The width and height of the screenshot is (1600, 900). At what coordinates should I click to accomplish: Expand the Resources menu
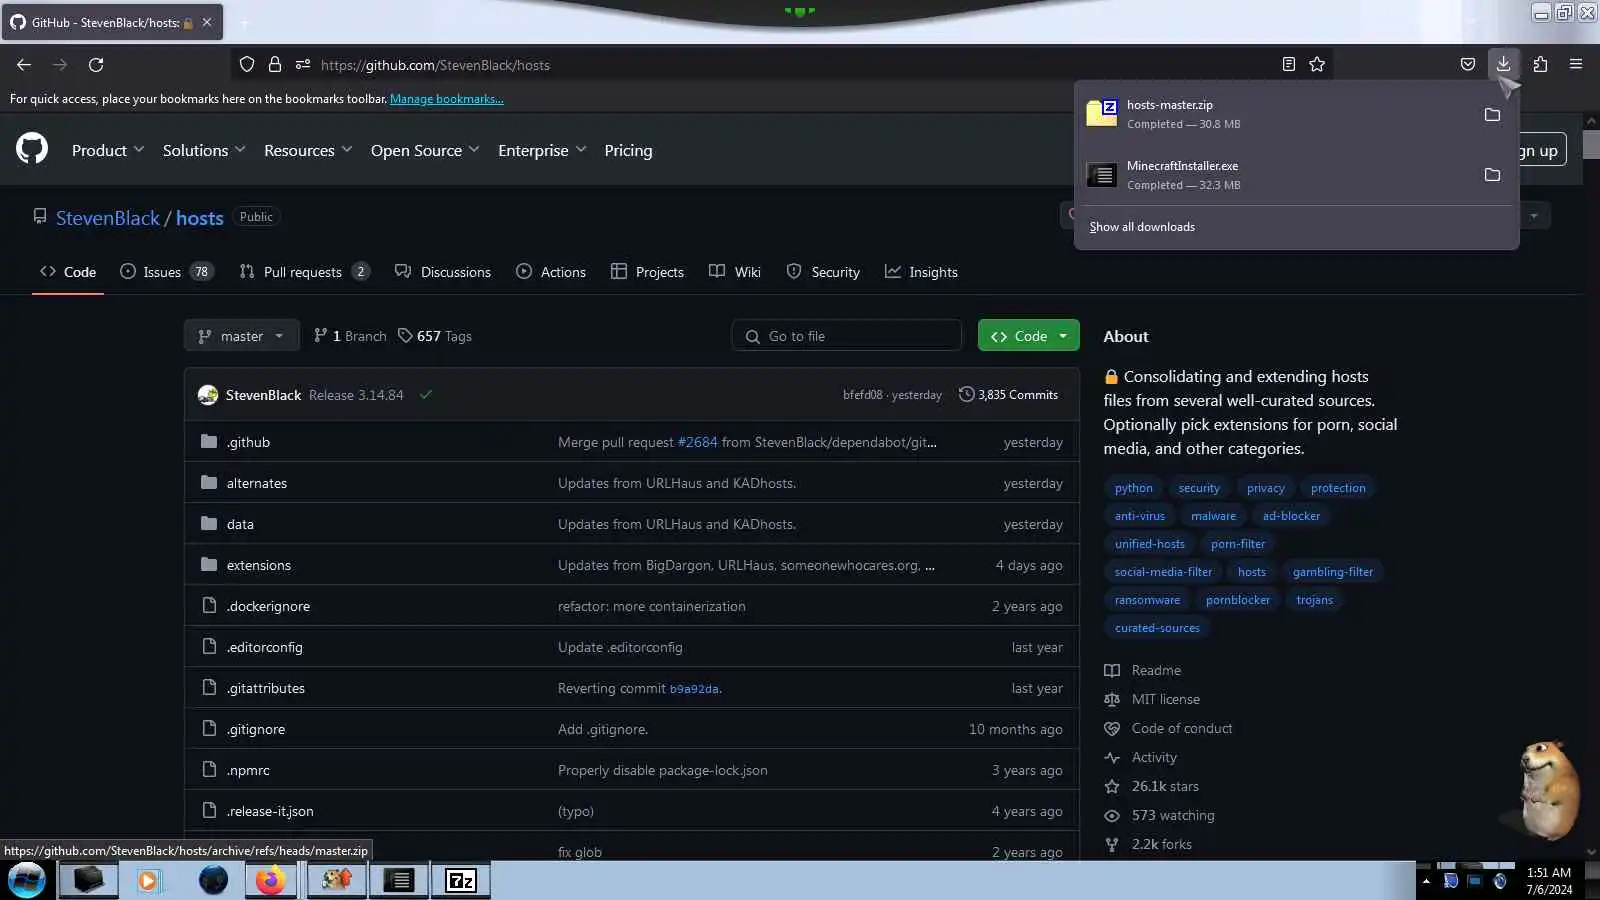point(308,150)
